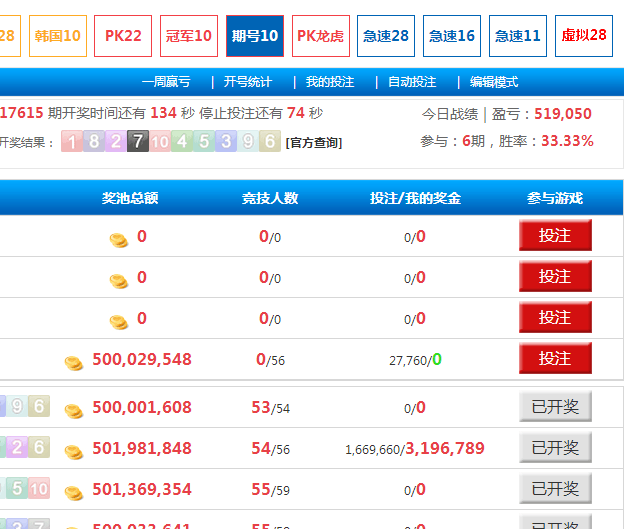Click ball 9 in 500,001,608 row
Screen dimensions: 642x529
[17, 406]
